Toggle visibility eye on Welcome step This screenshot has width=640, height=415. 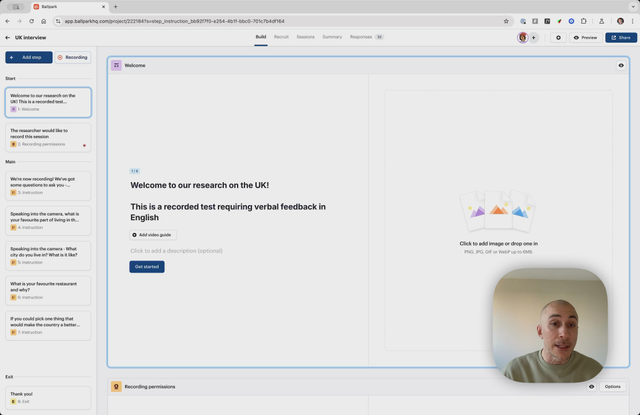pos(621,65)
